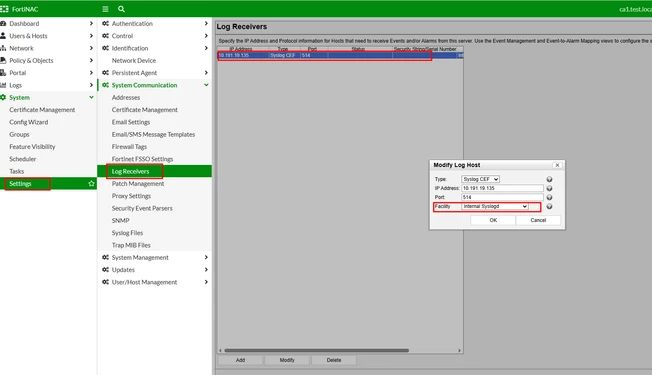Open Feature Visibility menu item
Viewport: 652px width, 375px height.
pyautogui.click(x=32, y=147)
